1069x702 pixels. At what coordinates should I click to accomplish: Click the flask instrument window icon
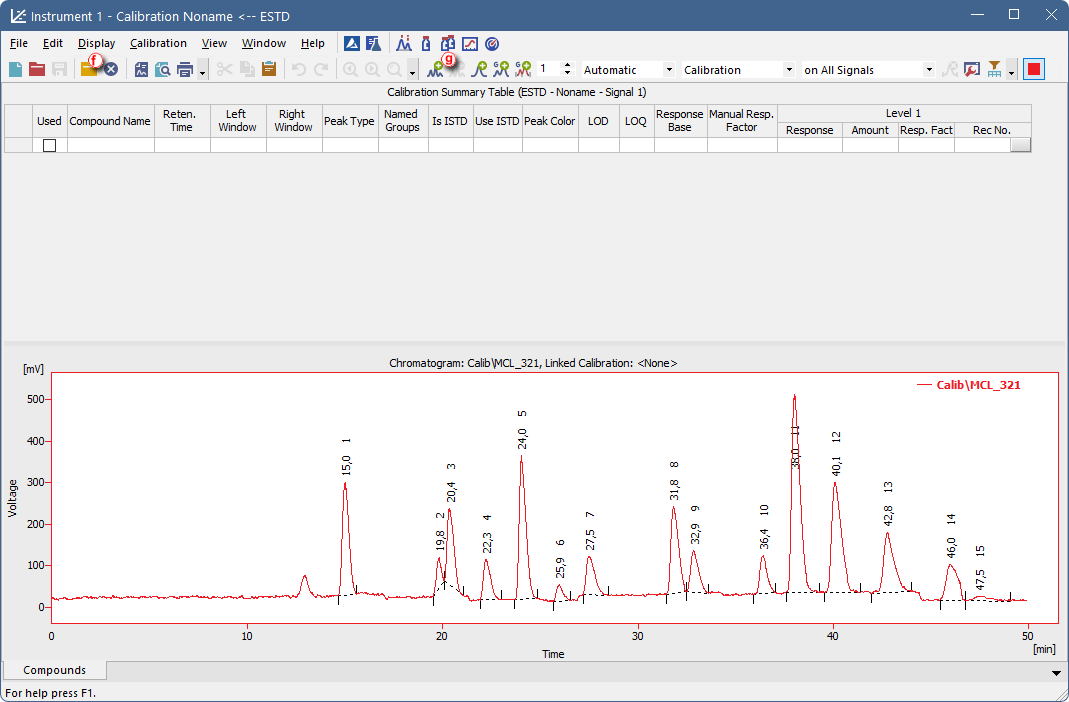[x=373, y=44]
